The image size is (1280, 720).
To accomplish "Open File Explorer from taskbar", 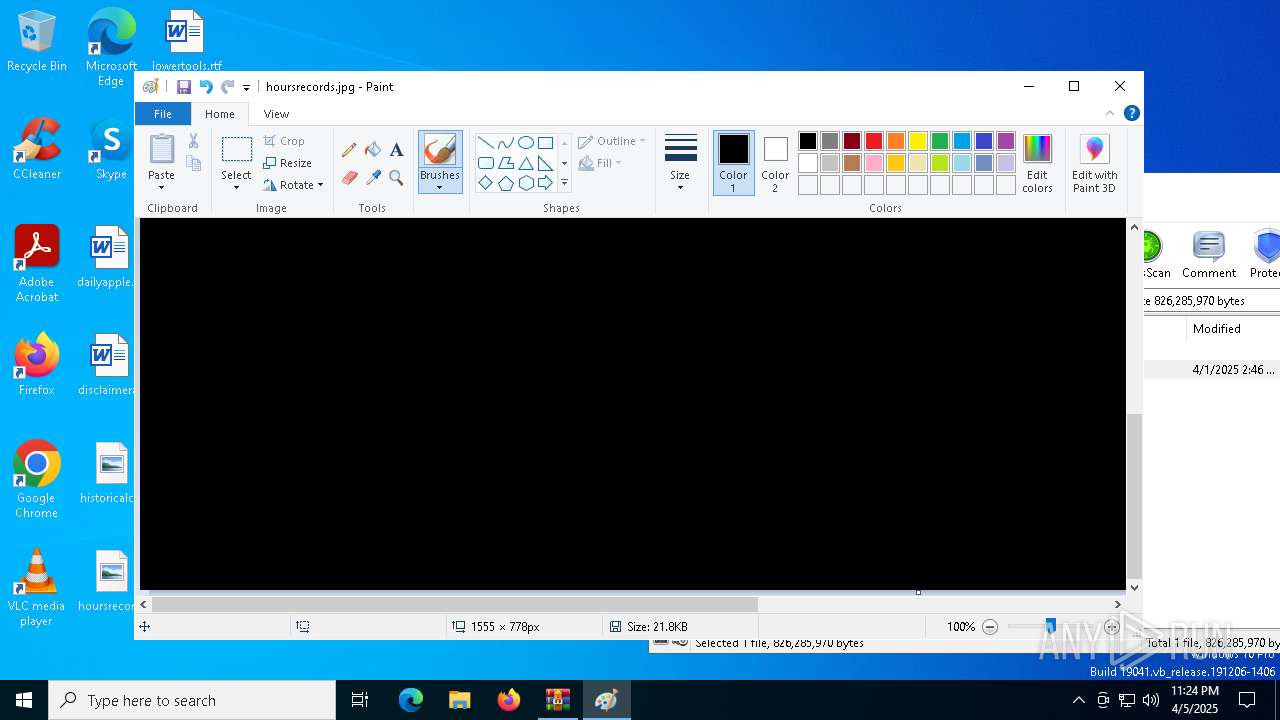I will [460, 700].
